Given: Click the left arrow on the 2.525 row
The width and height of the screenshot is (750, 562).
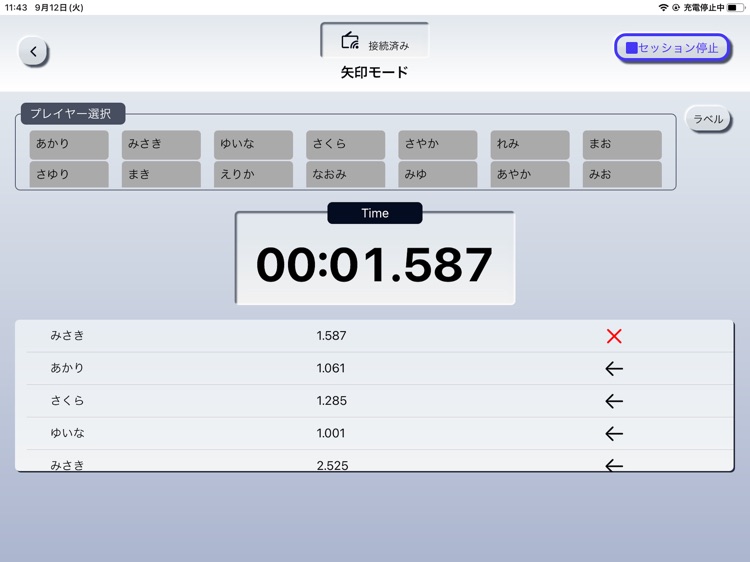Looking at the screenshot, I should [614, 465].
